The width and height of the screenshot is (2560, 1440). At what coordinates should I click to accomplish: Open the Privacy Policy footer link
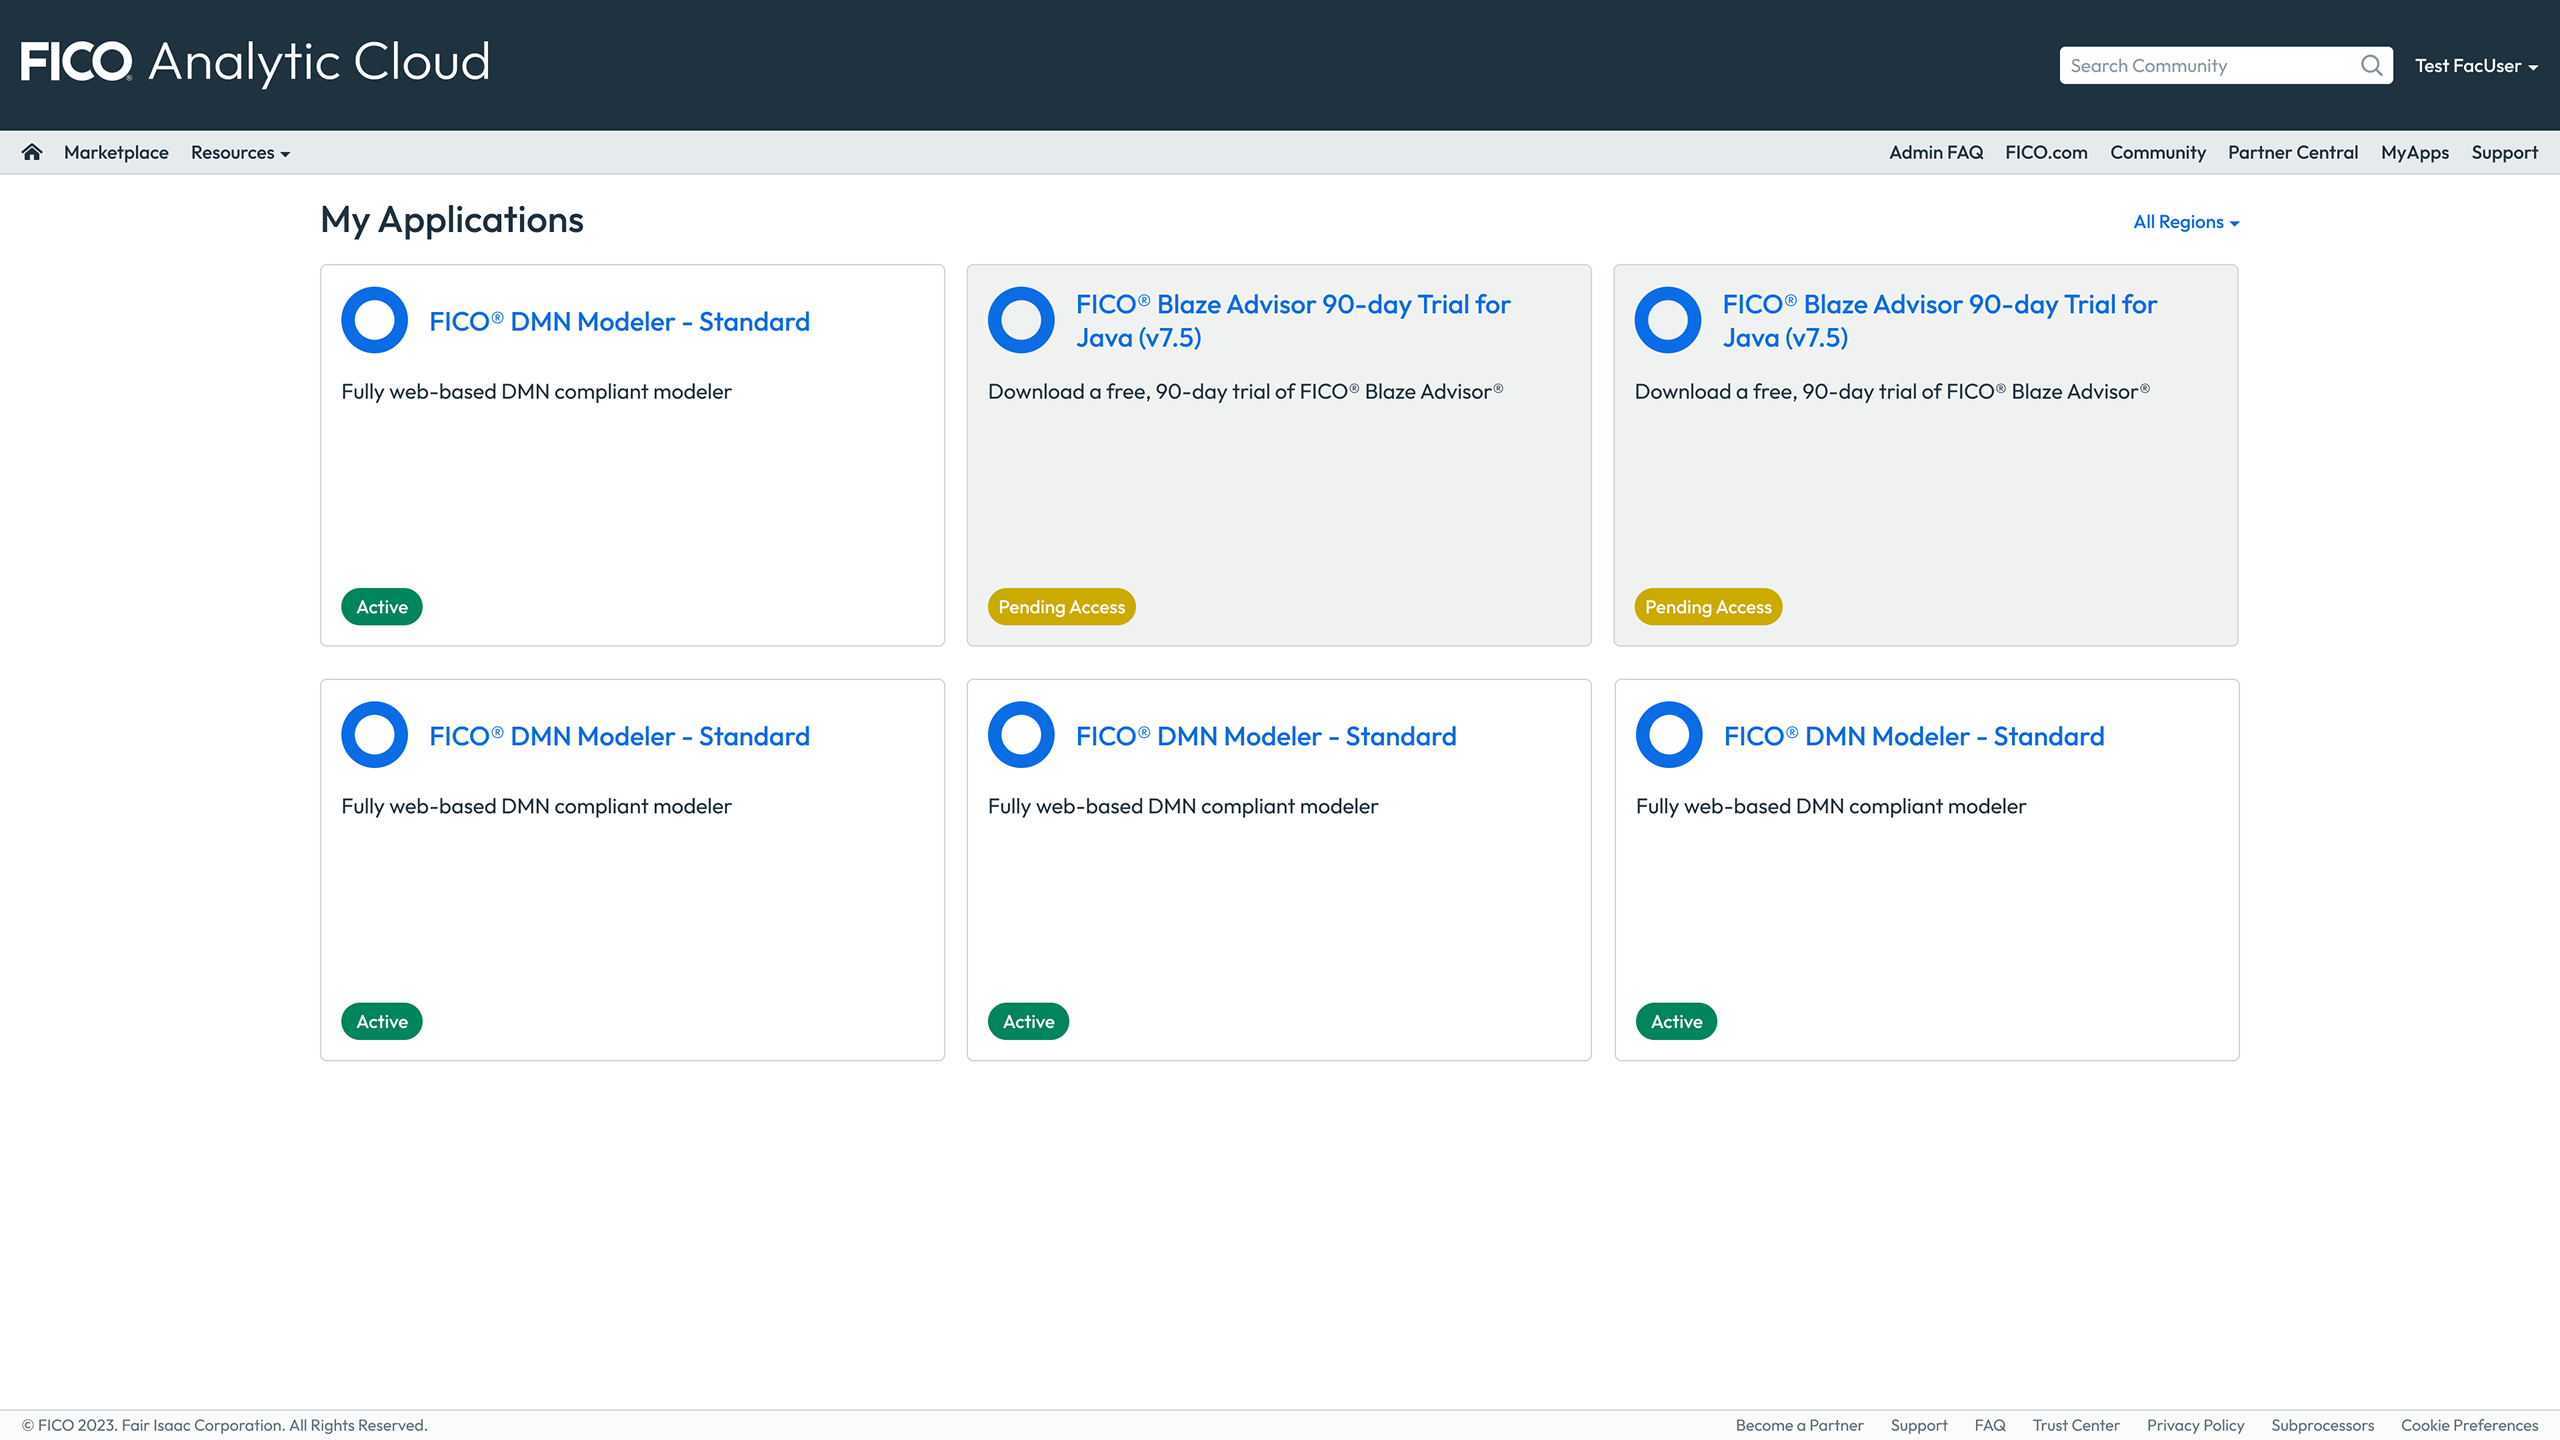pos(2195,1425)
